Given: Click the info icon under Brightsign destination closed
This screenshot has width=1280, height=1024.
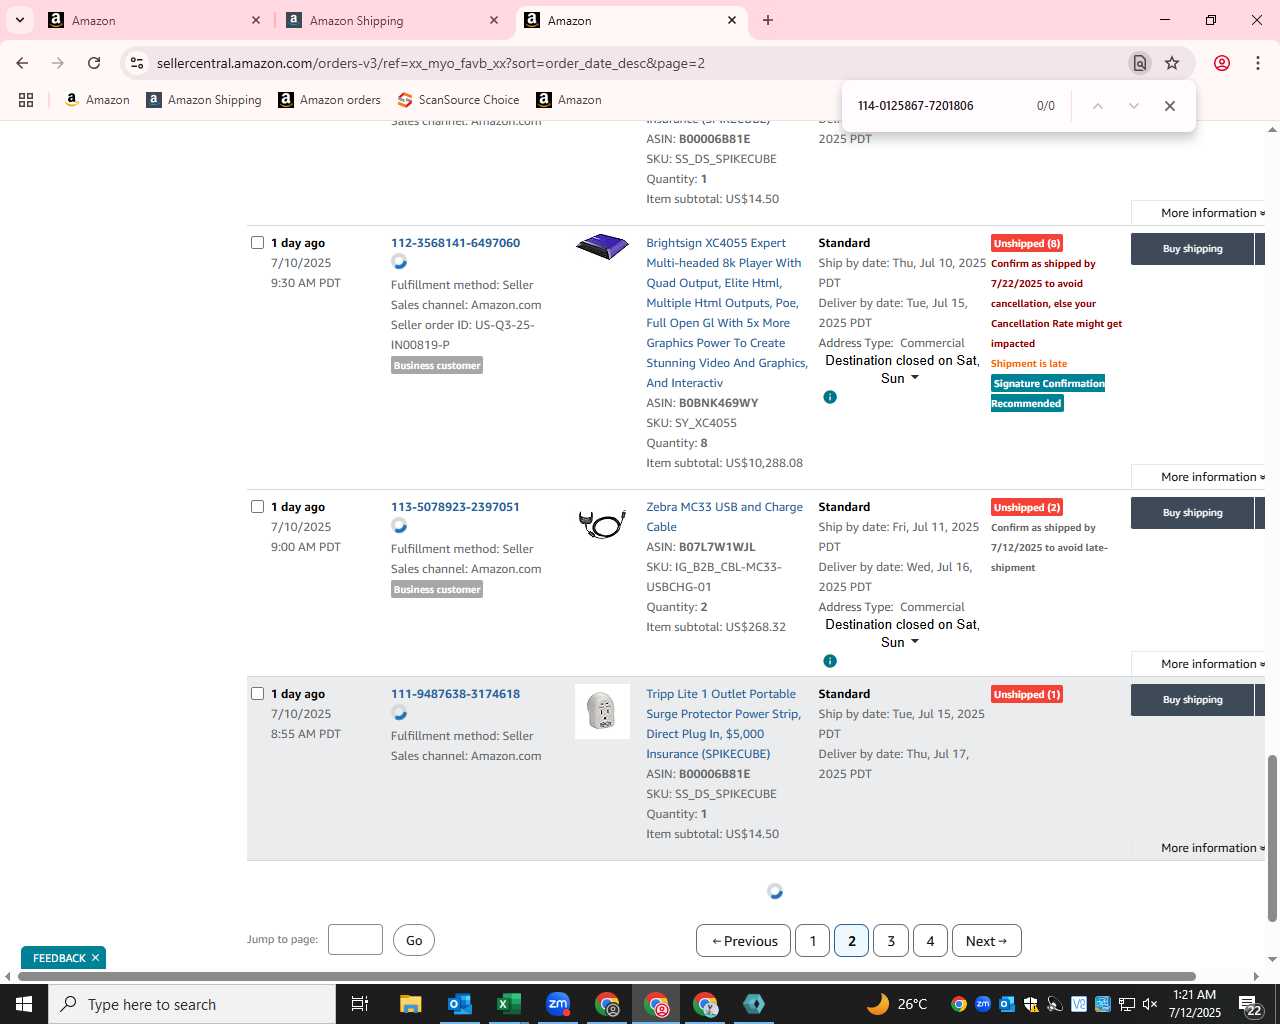Looking at the screenshot, I should [x=830, y=397].
